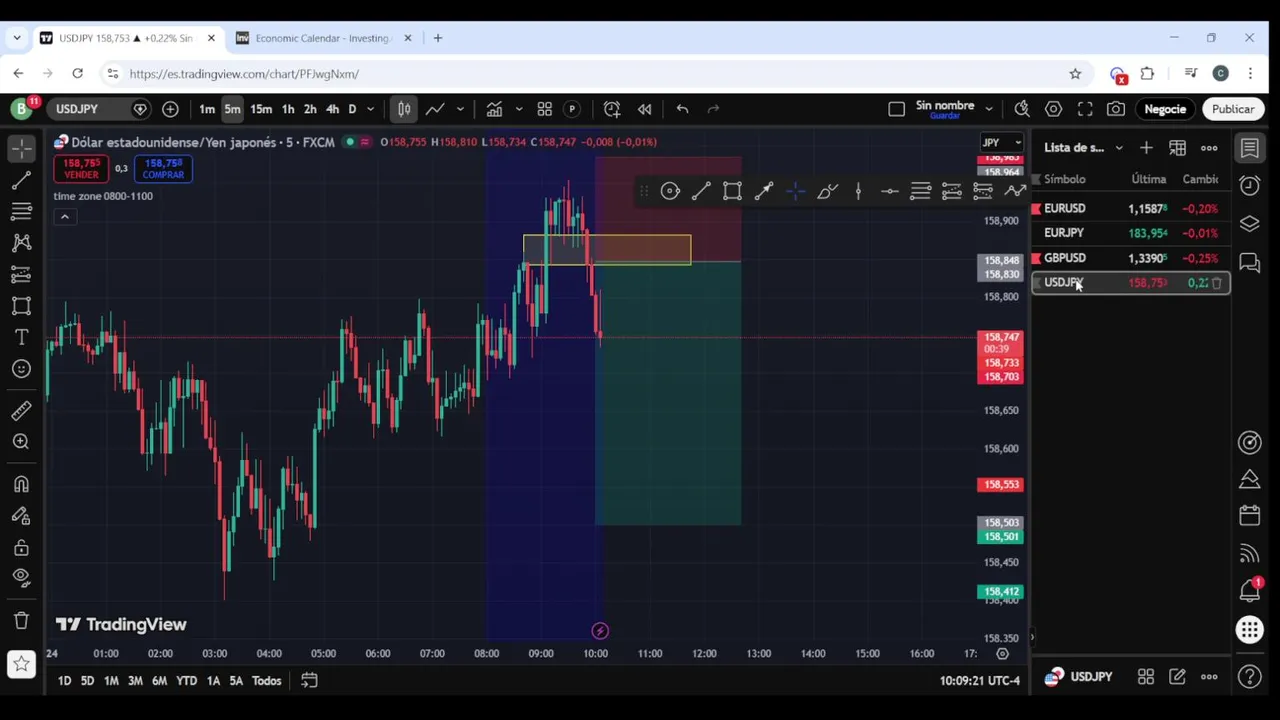Click the Publicar button
This screenshot has height=720, width=1280.
coord(1233,109)
